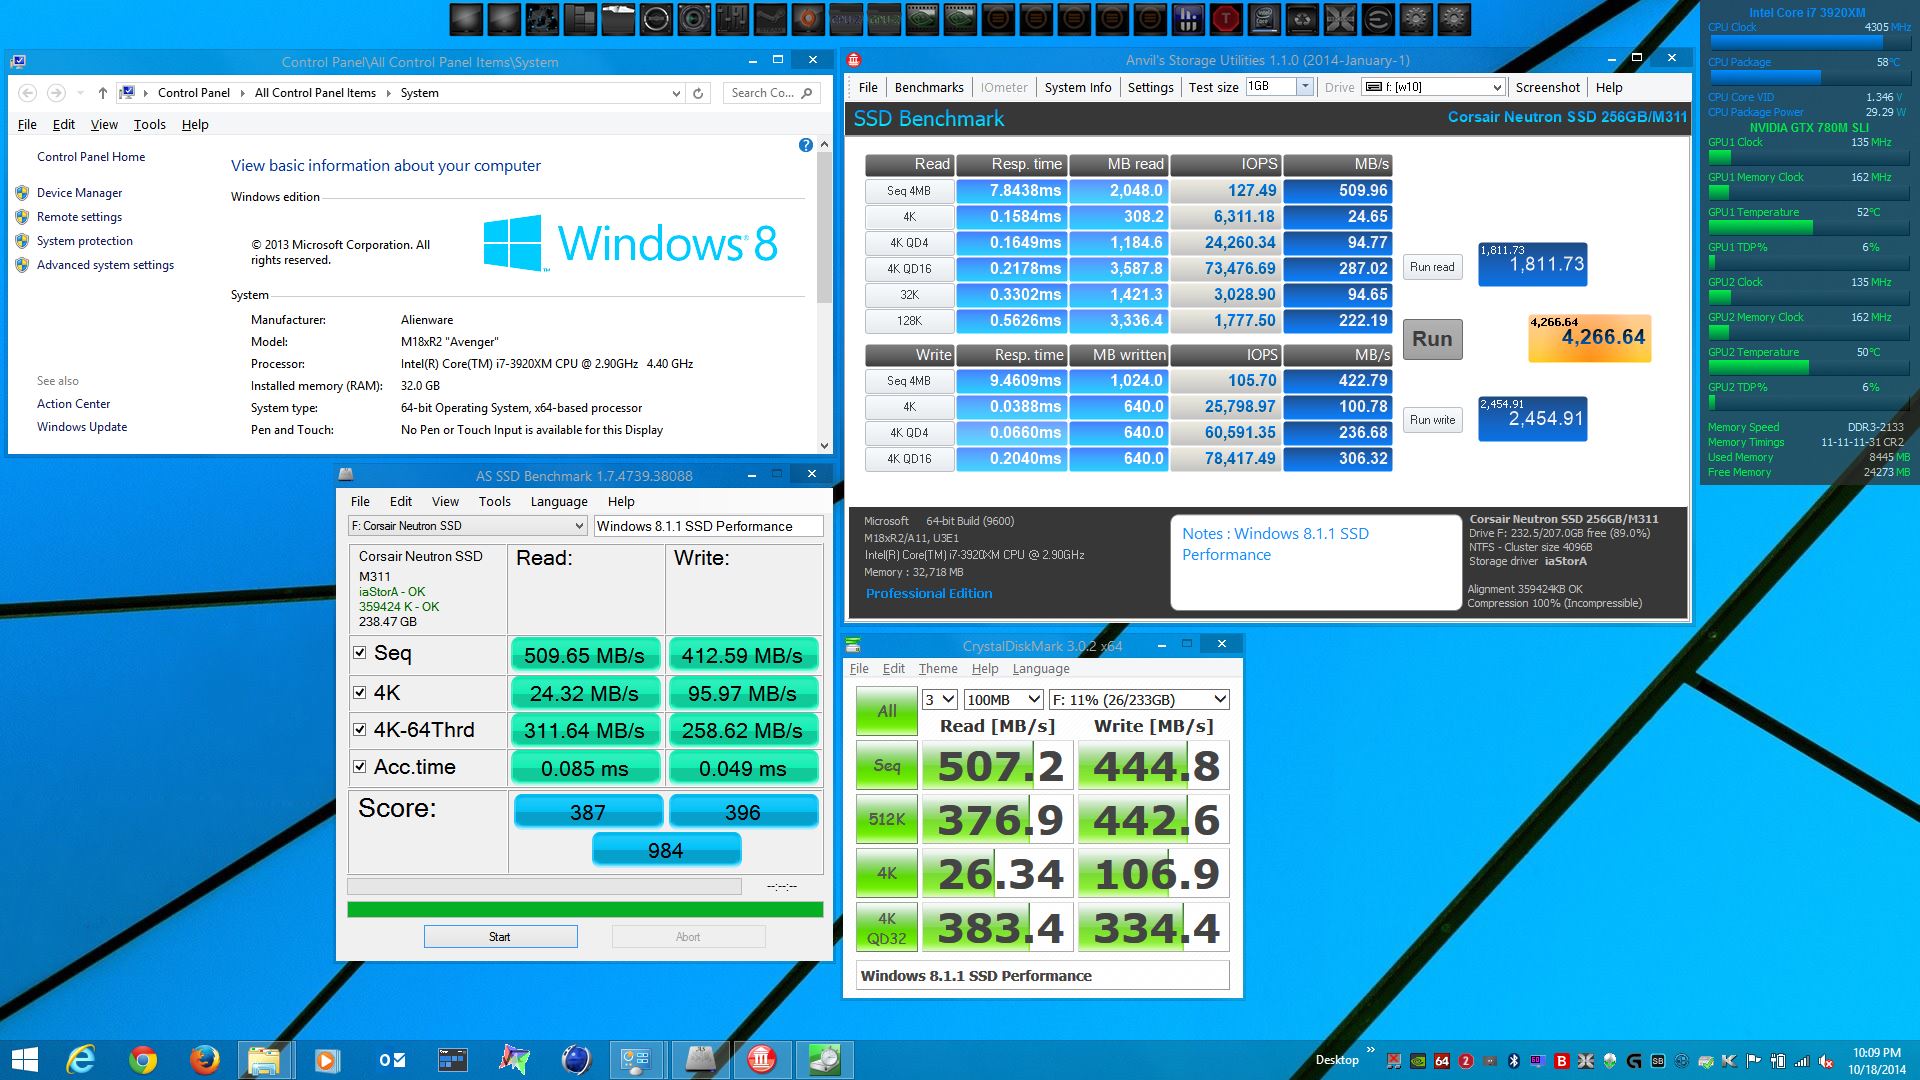The image size is (1920, 1080).
Task: Show hidden taskbar toolbar items chevron near Desktop
Action: point(1370,1050)
